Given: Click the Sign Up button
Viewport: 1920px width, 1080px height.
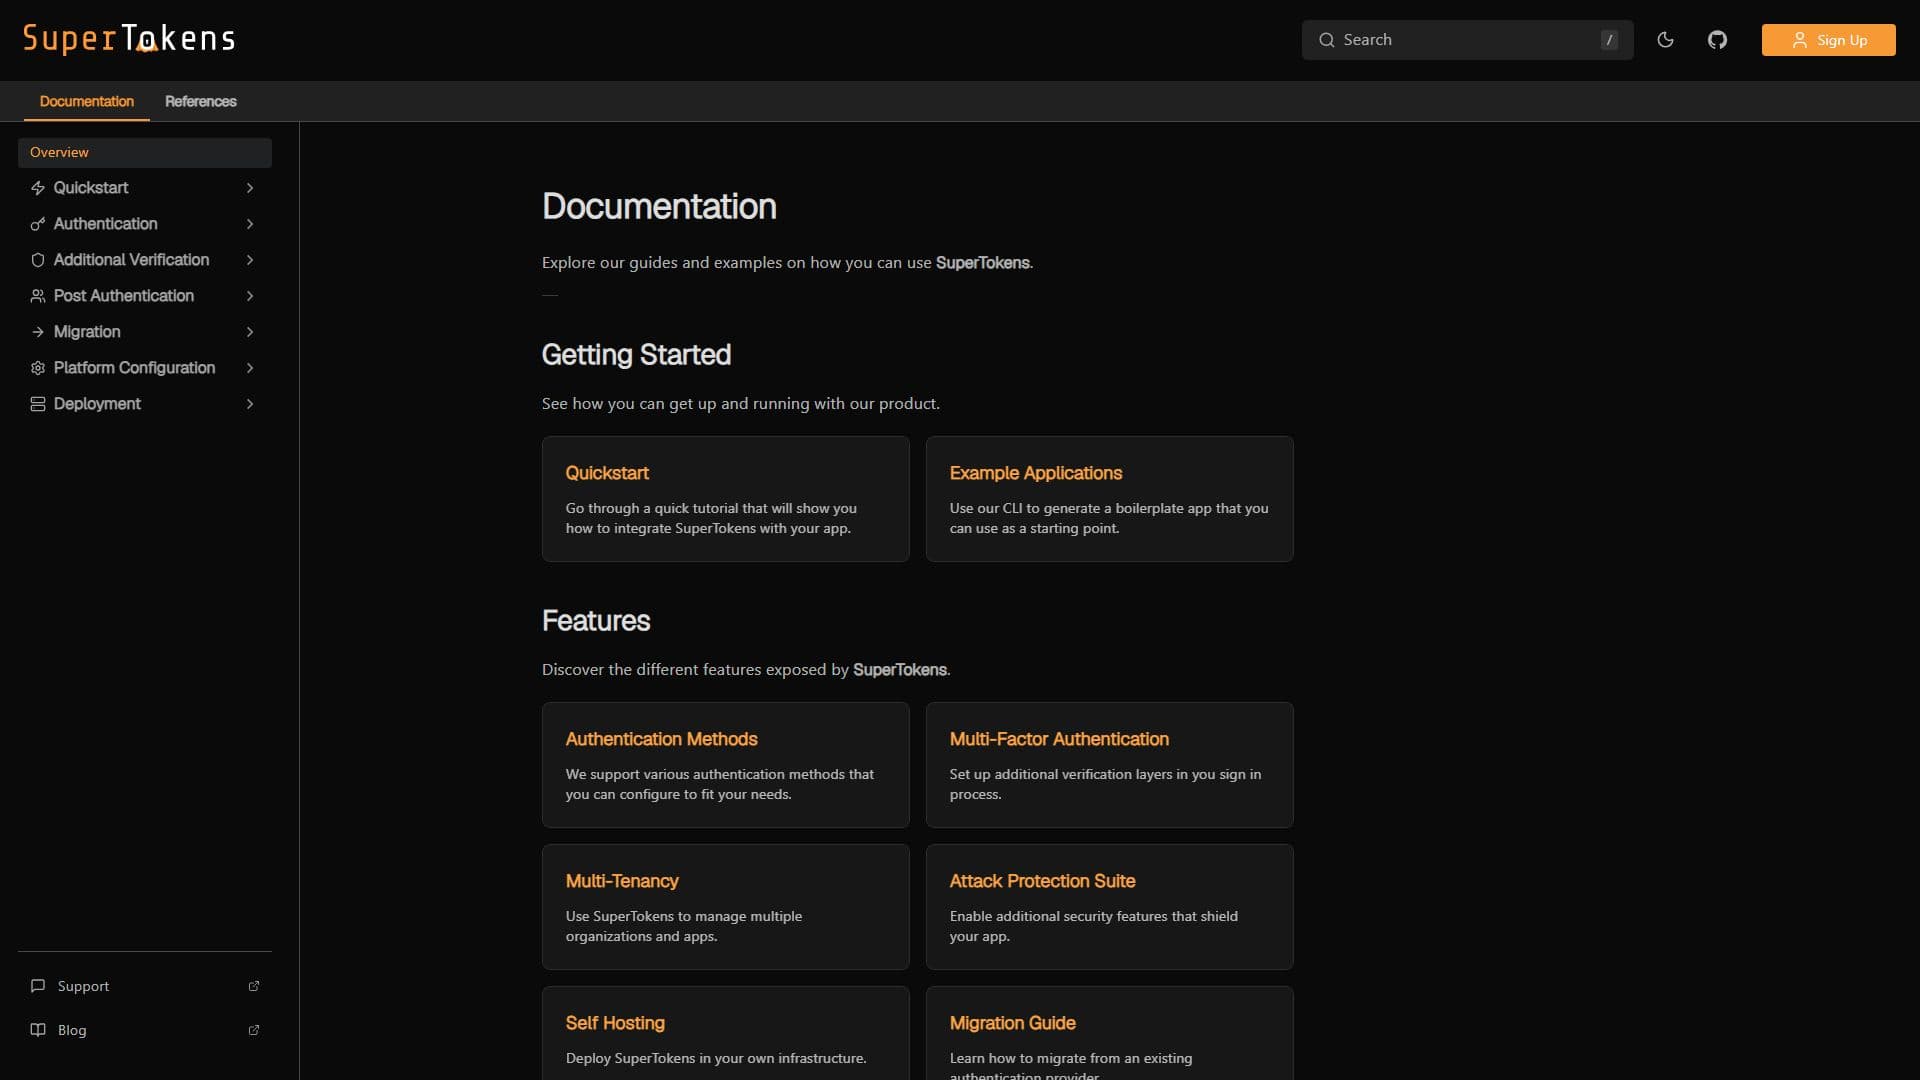Looking at the screenshot, I should (1828, 40).
